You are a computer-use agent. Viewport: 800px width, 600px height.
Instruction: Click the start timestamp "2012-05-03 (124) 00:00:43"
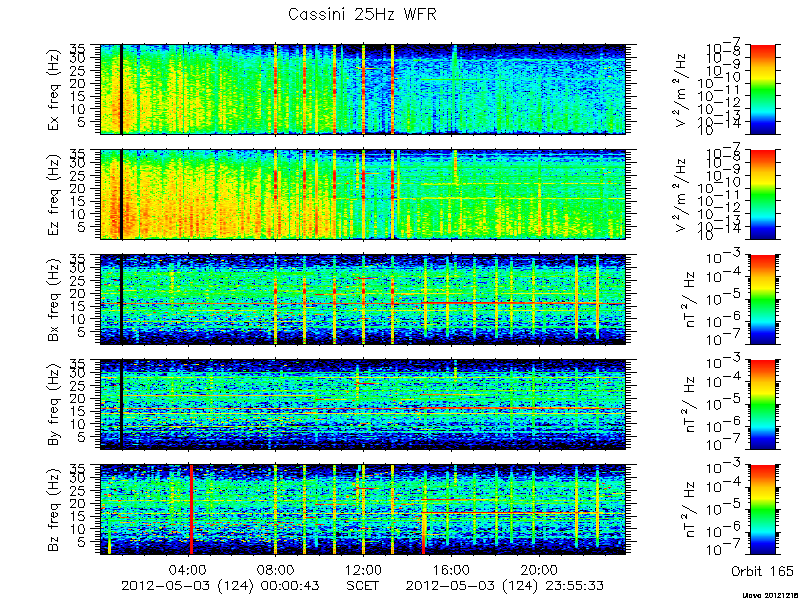pyautogui.click(x=222, y=585)
